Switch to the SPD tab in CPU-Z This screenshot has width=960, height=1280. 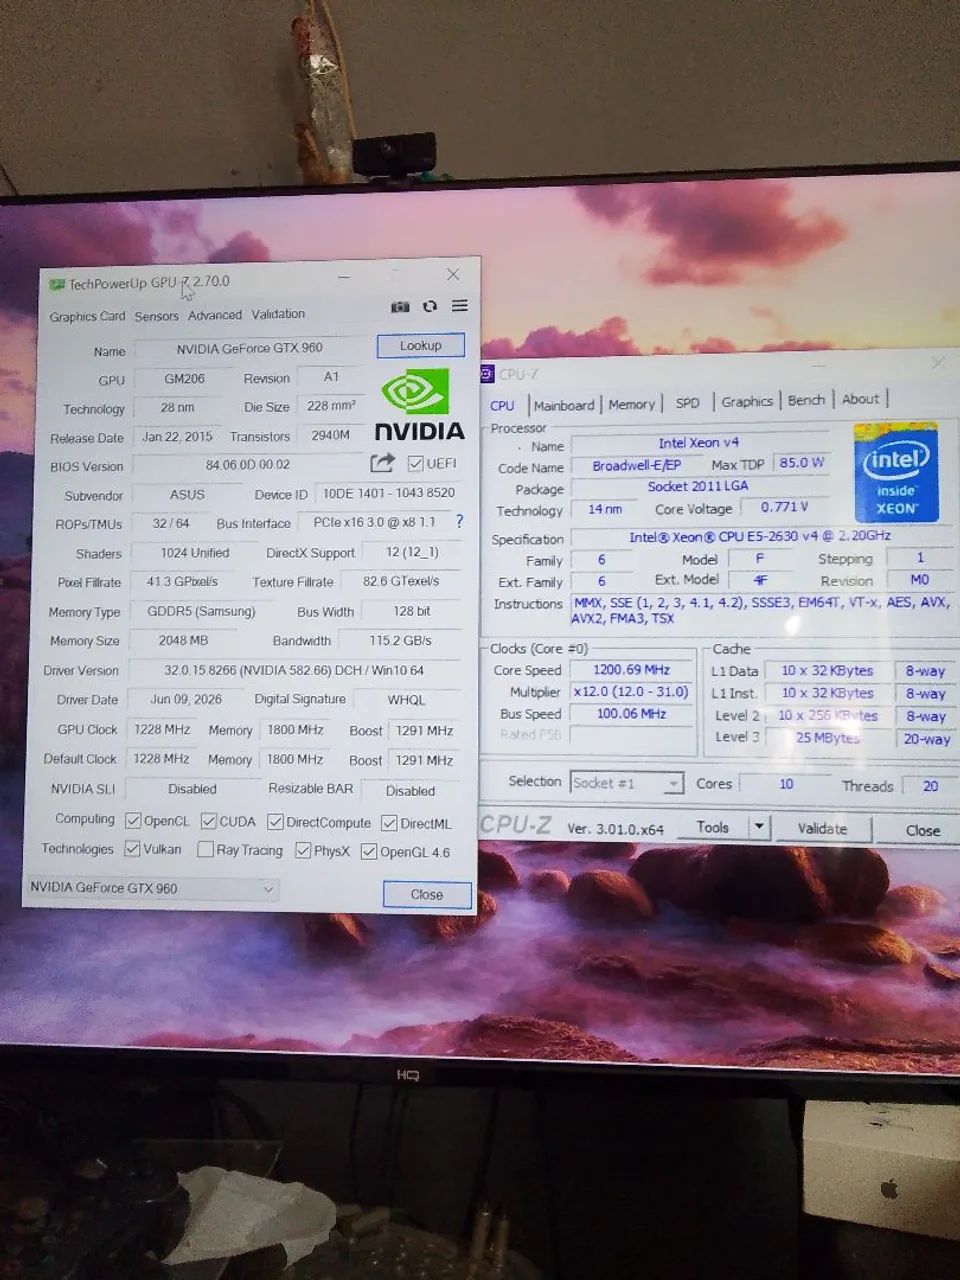tap(688, 403)
